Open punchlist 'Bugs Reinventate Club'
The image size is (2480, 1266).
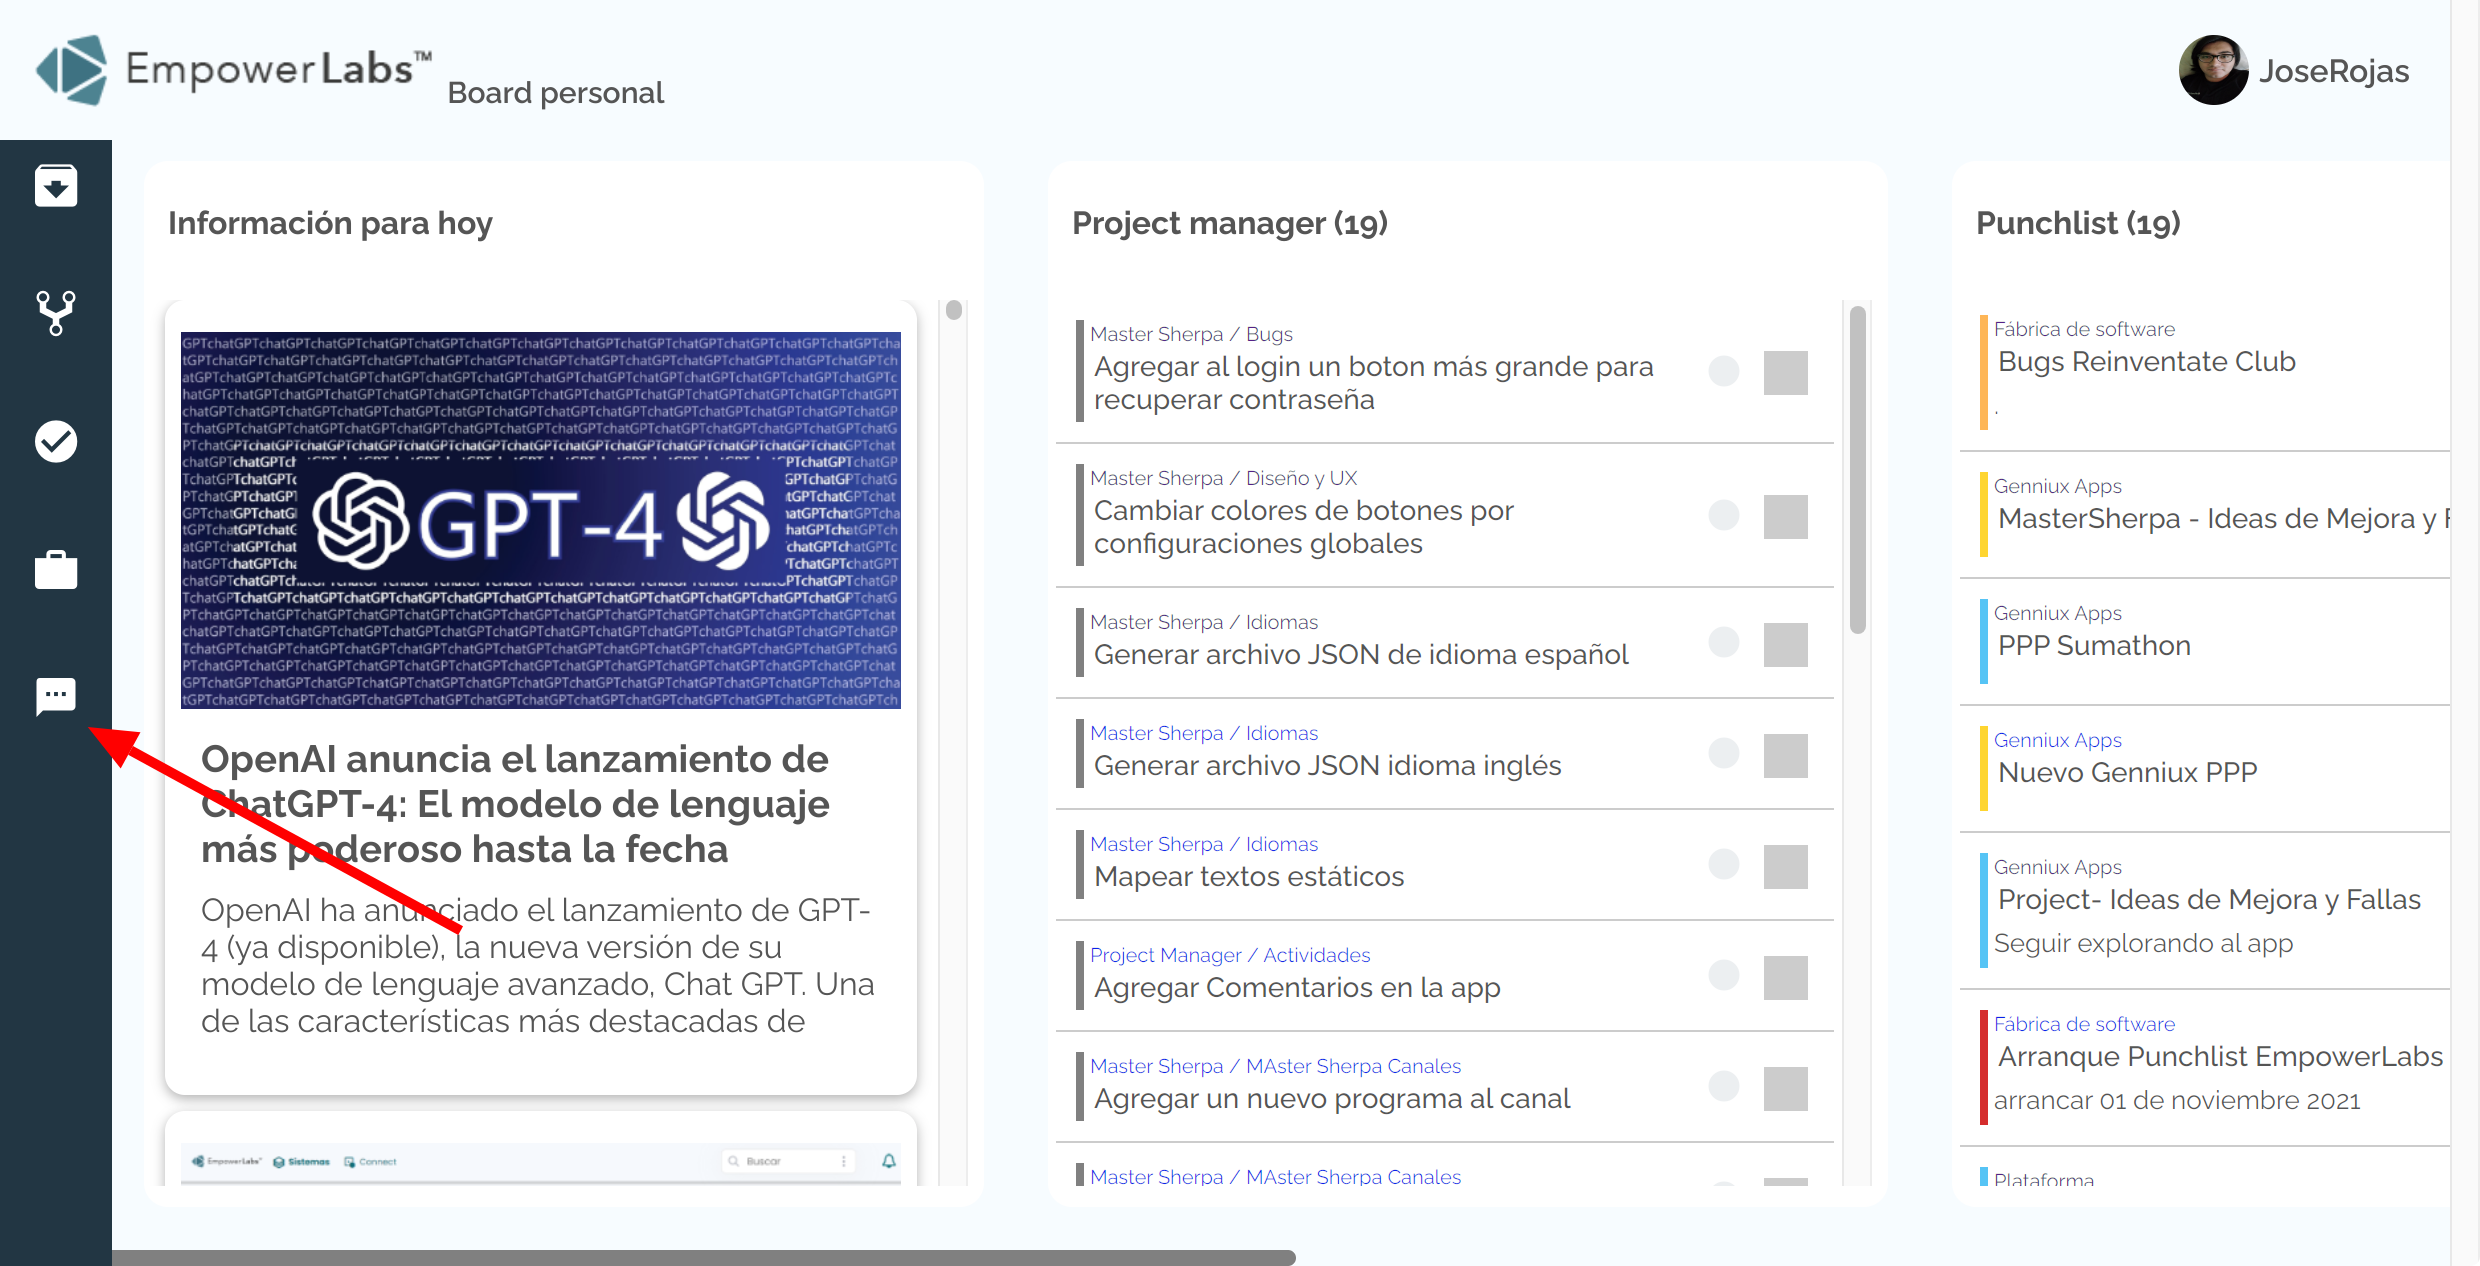click(x=2147, y=361)
